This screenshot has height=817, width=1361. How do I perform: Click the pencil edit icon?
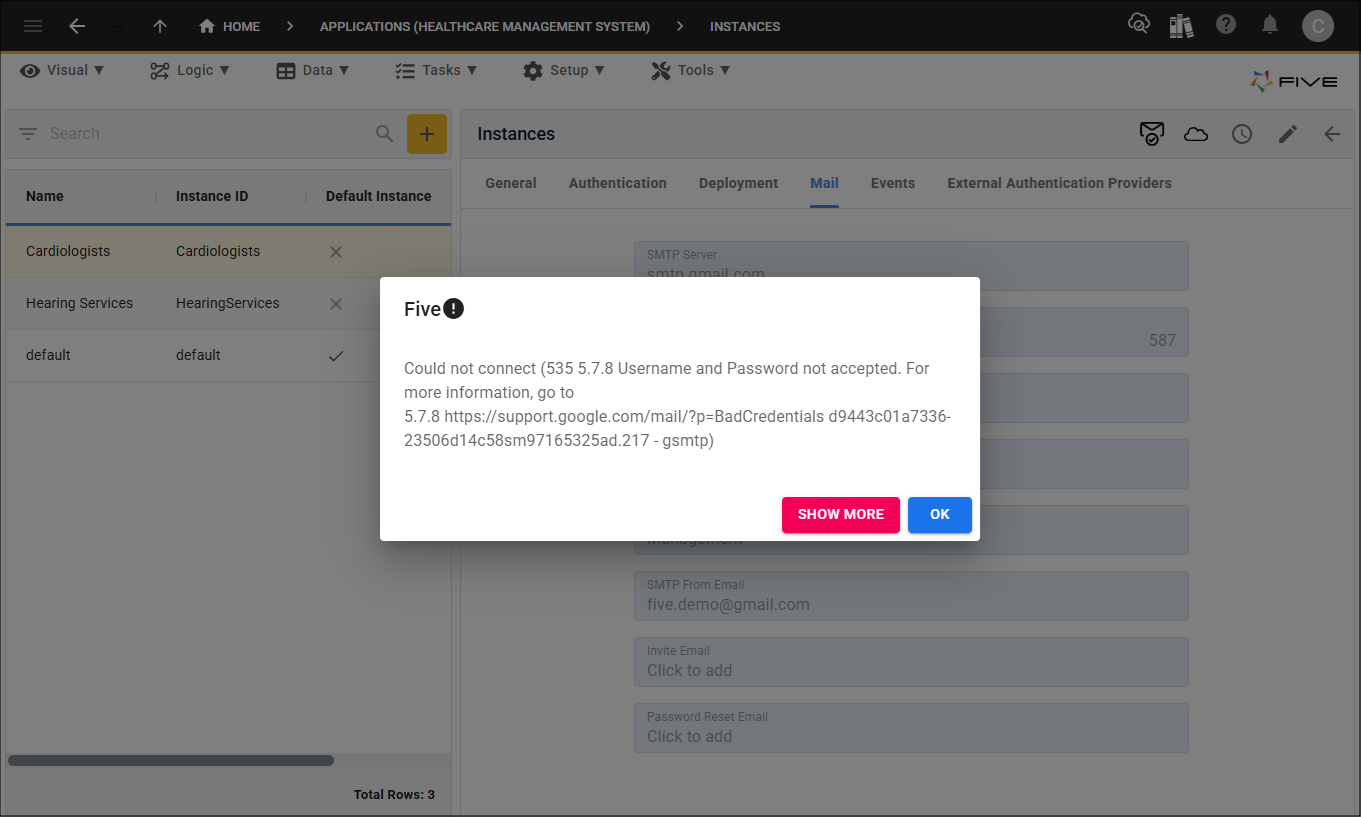pos(1288,134)
